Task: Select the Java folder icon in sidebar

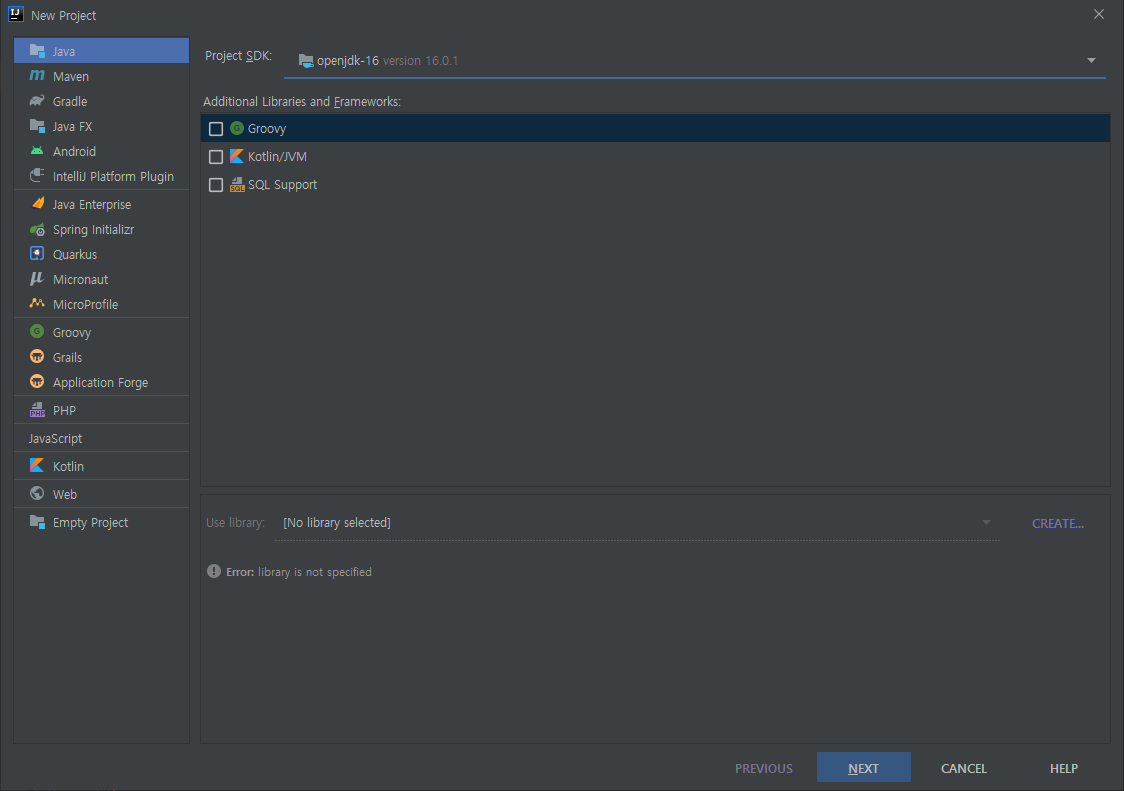Action: click(x=37, y=51)
